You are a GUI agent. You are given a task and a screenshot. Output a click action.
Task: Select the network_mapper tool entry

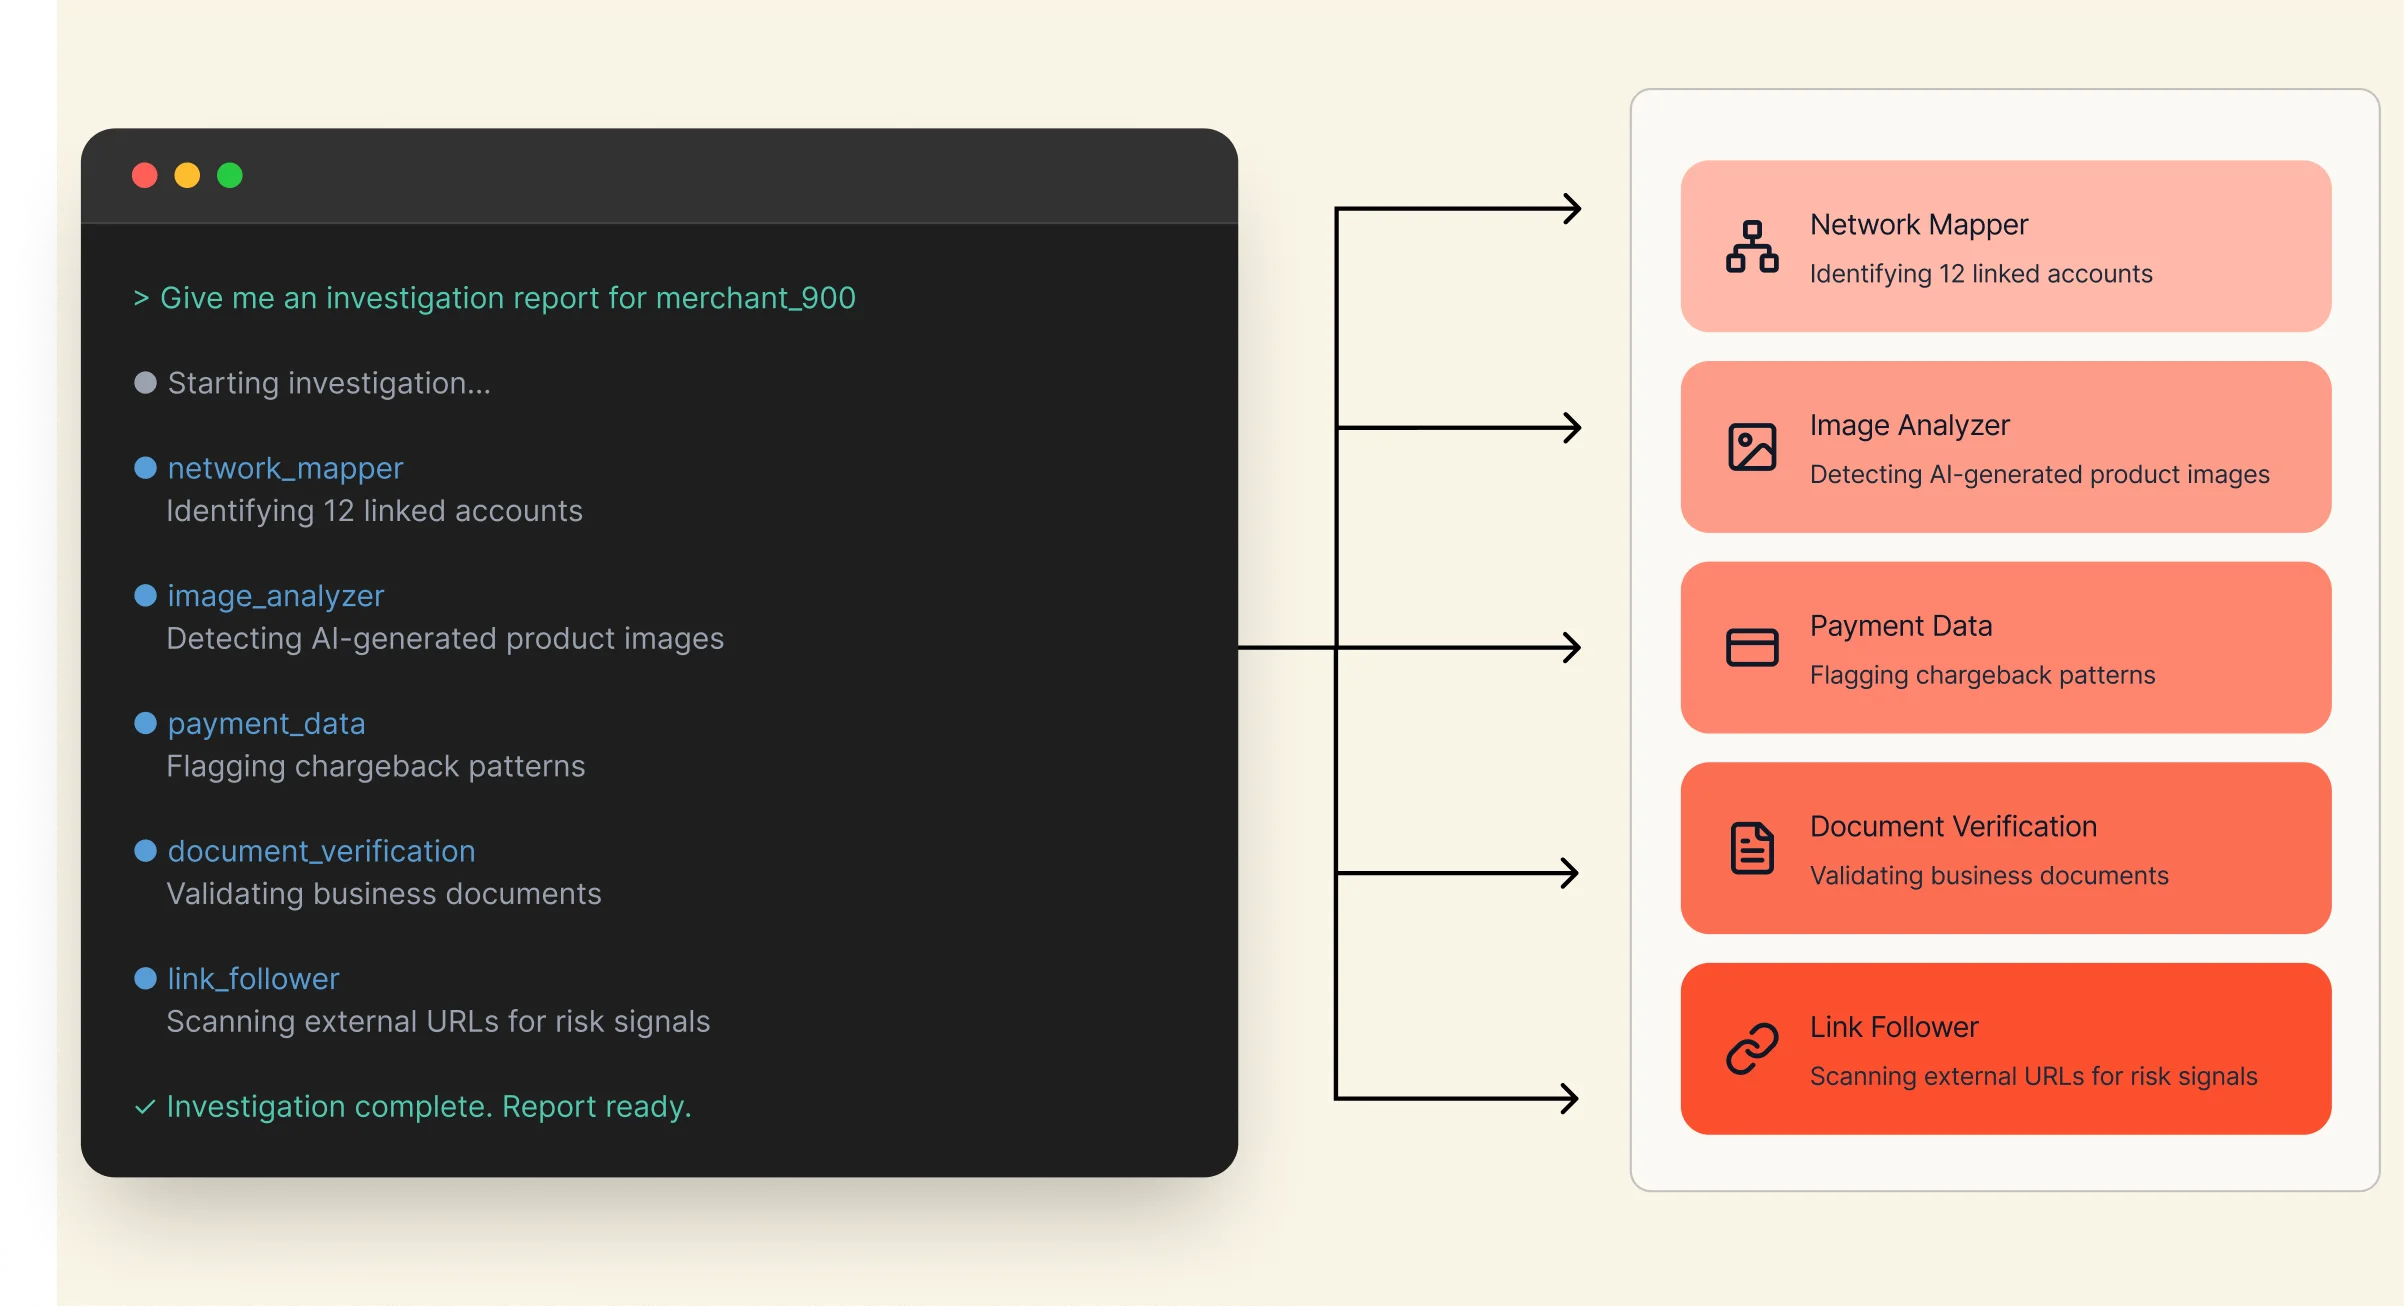coord(285,468)
